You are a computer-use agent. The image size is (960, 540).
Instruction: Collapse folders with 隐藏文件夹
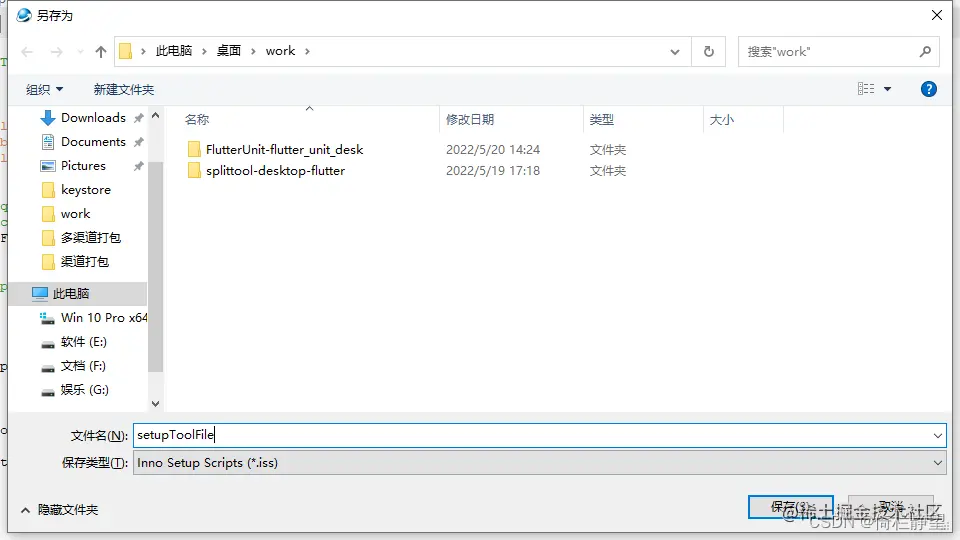pos(60,510)
